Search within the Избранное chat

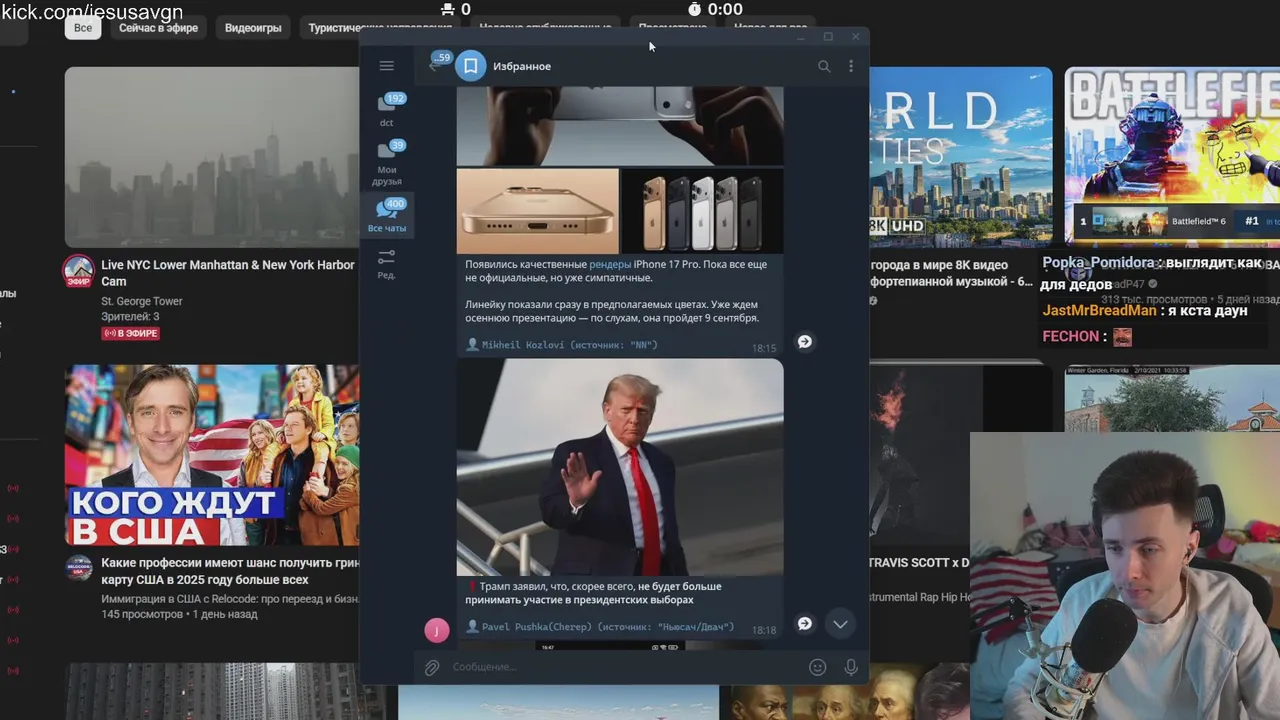click(824, 66)
